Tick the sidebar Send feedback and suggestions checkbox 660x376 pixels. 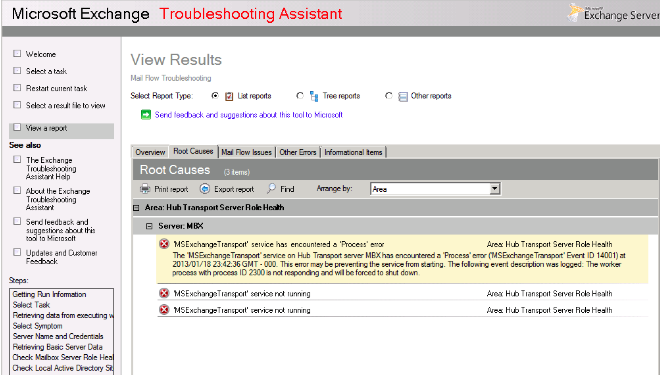17,221
